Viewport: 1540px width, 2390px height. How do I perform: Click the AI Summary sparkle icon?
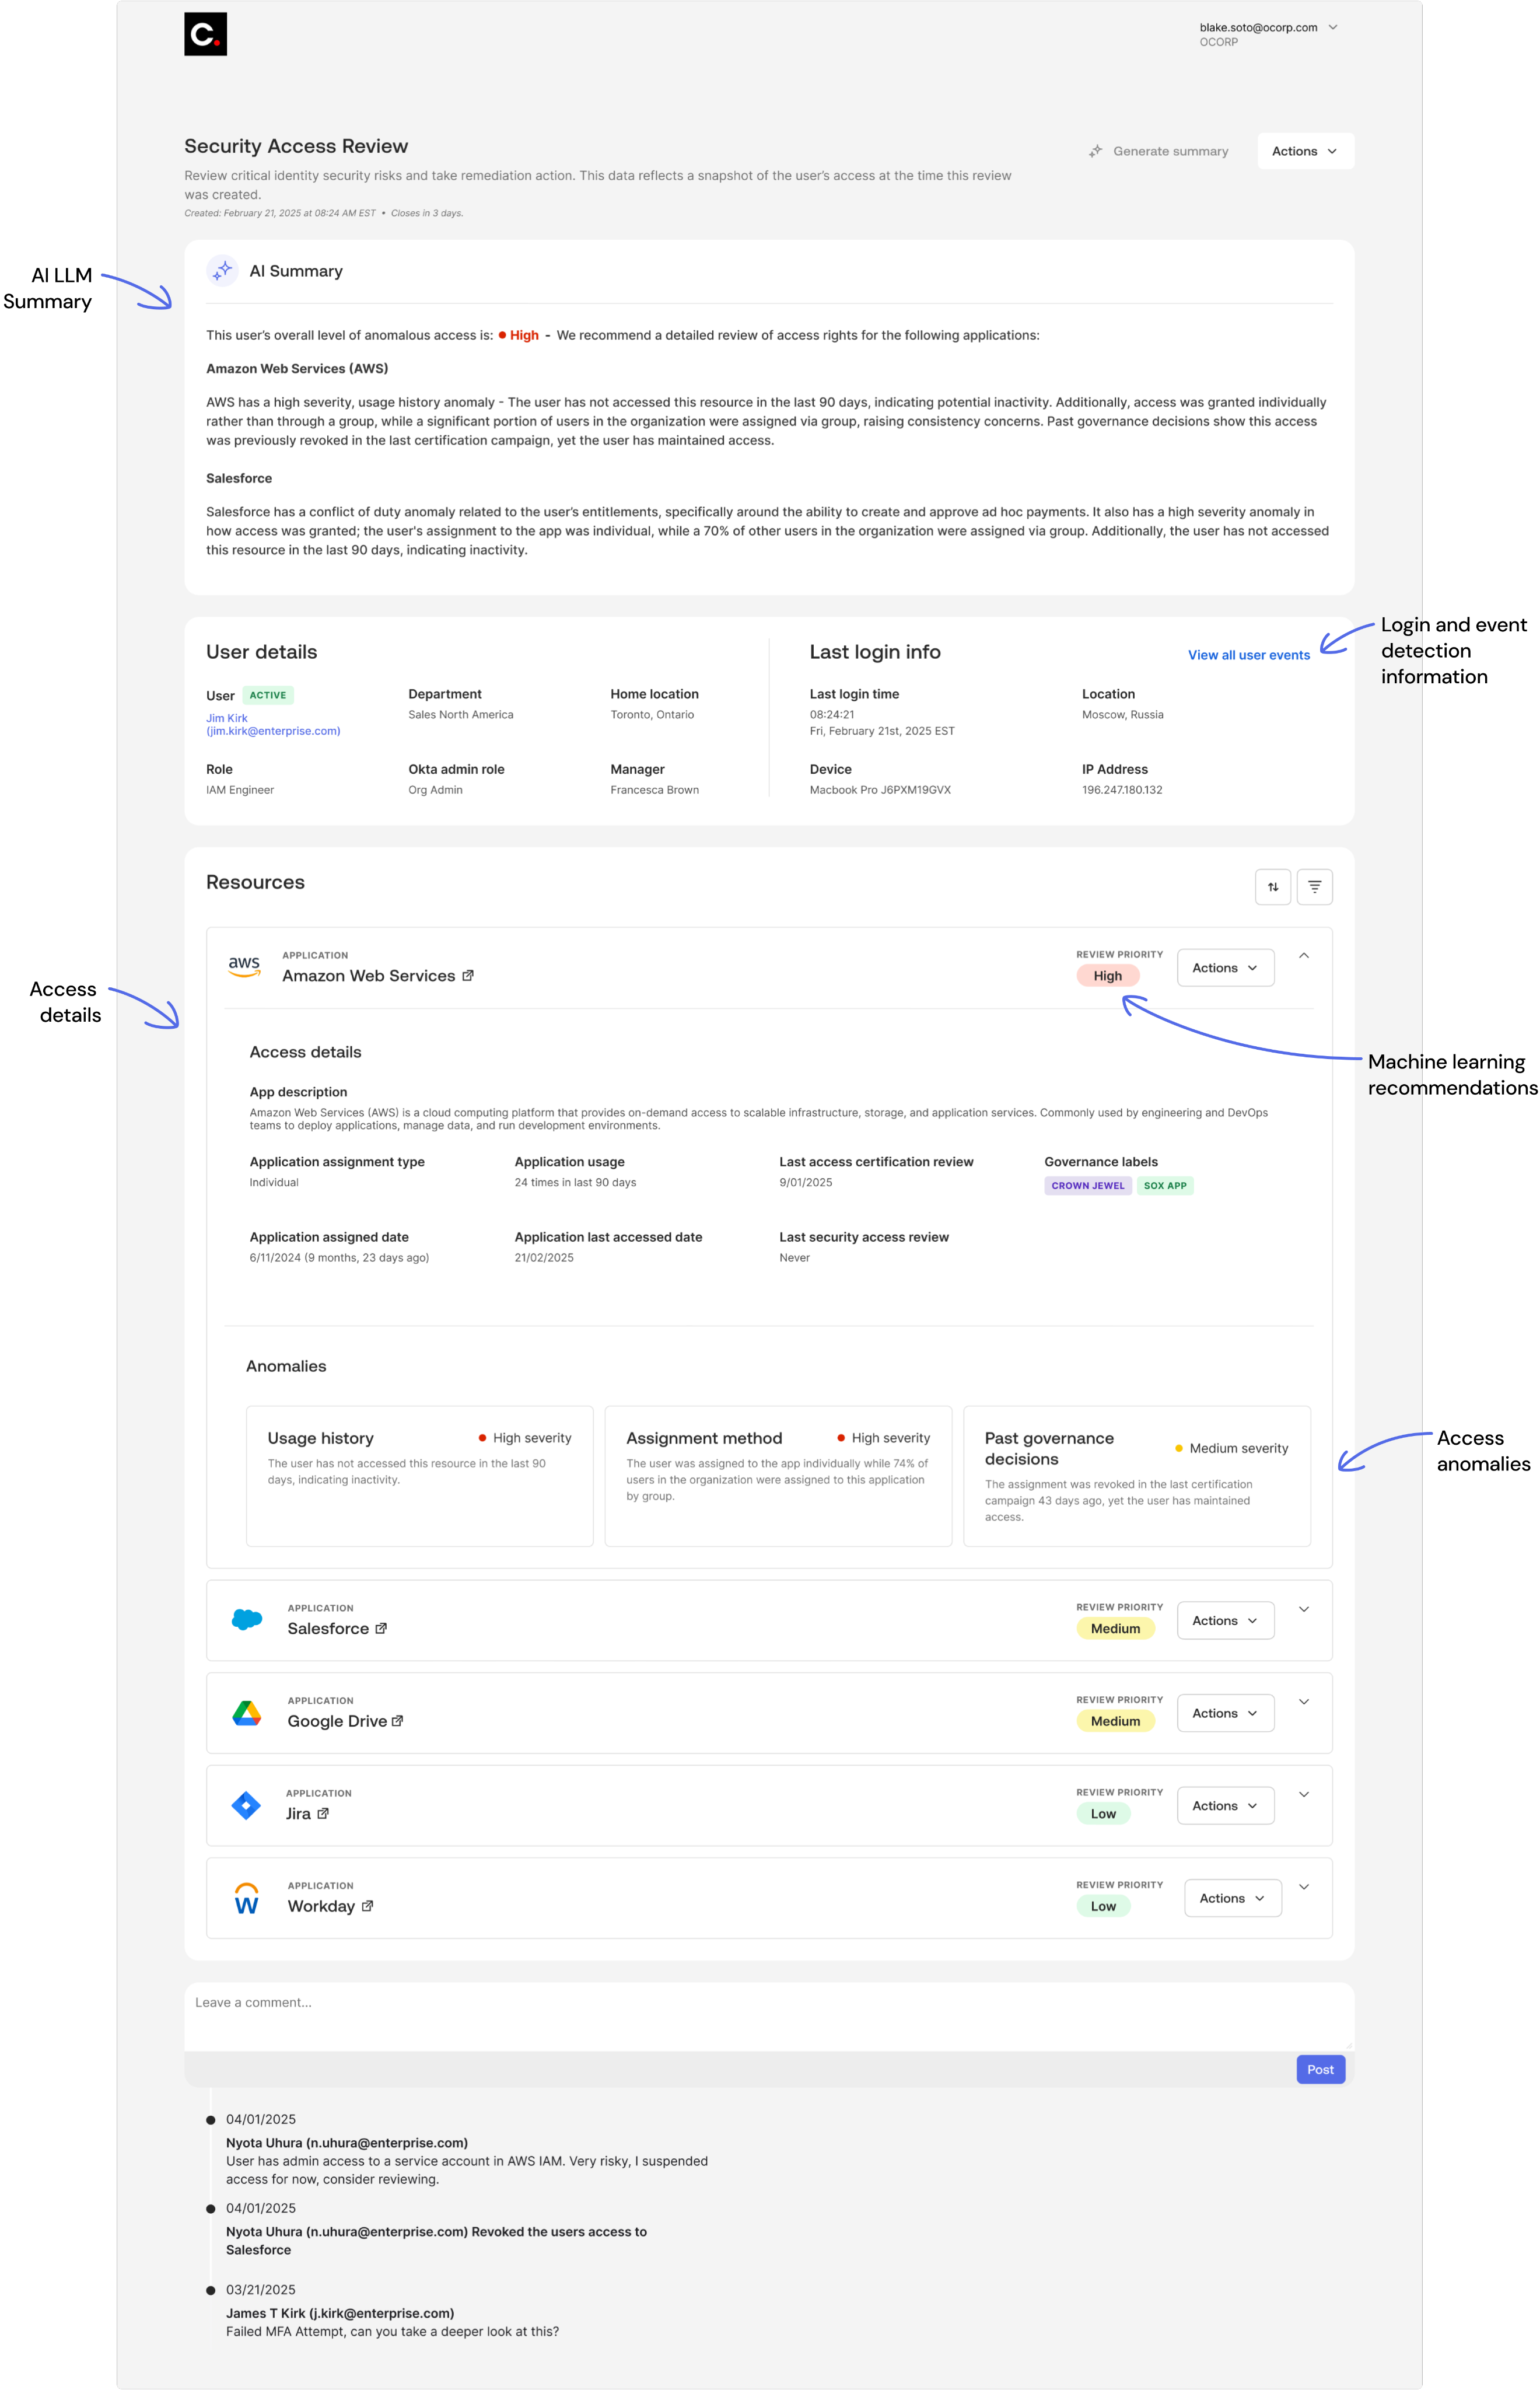click(222, 270)
